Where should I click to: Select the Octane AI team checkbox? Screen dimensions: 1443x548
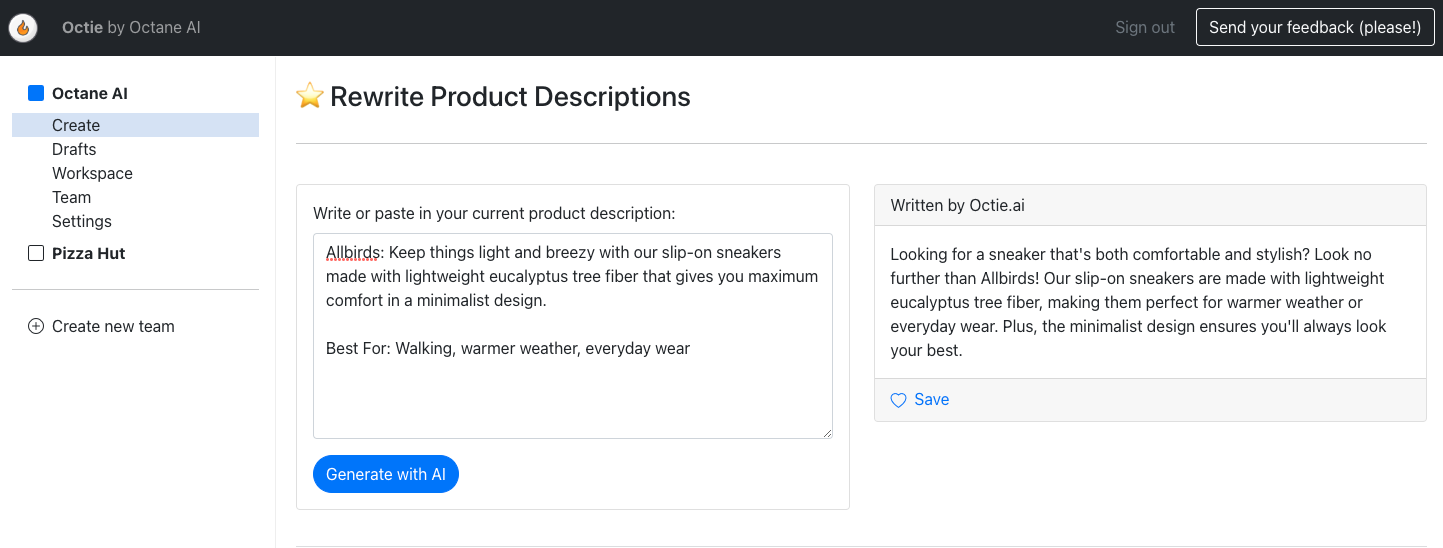coord(36,93)
